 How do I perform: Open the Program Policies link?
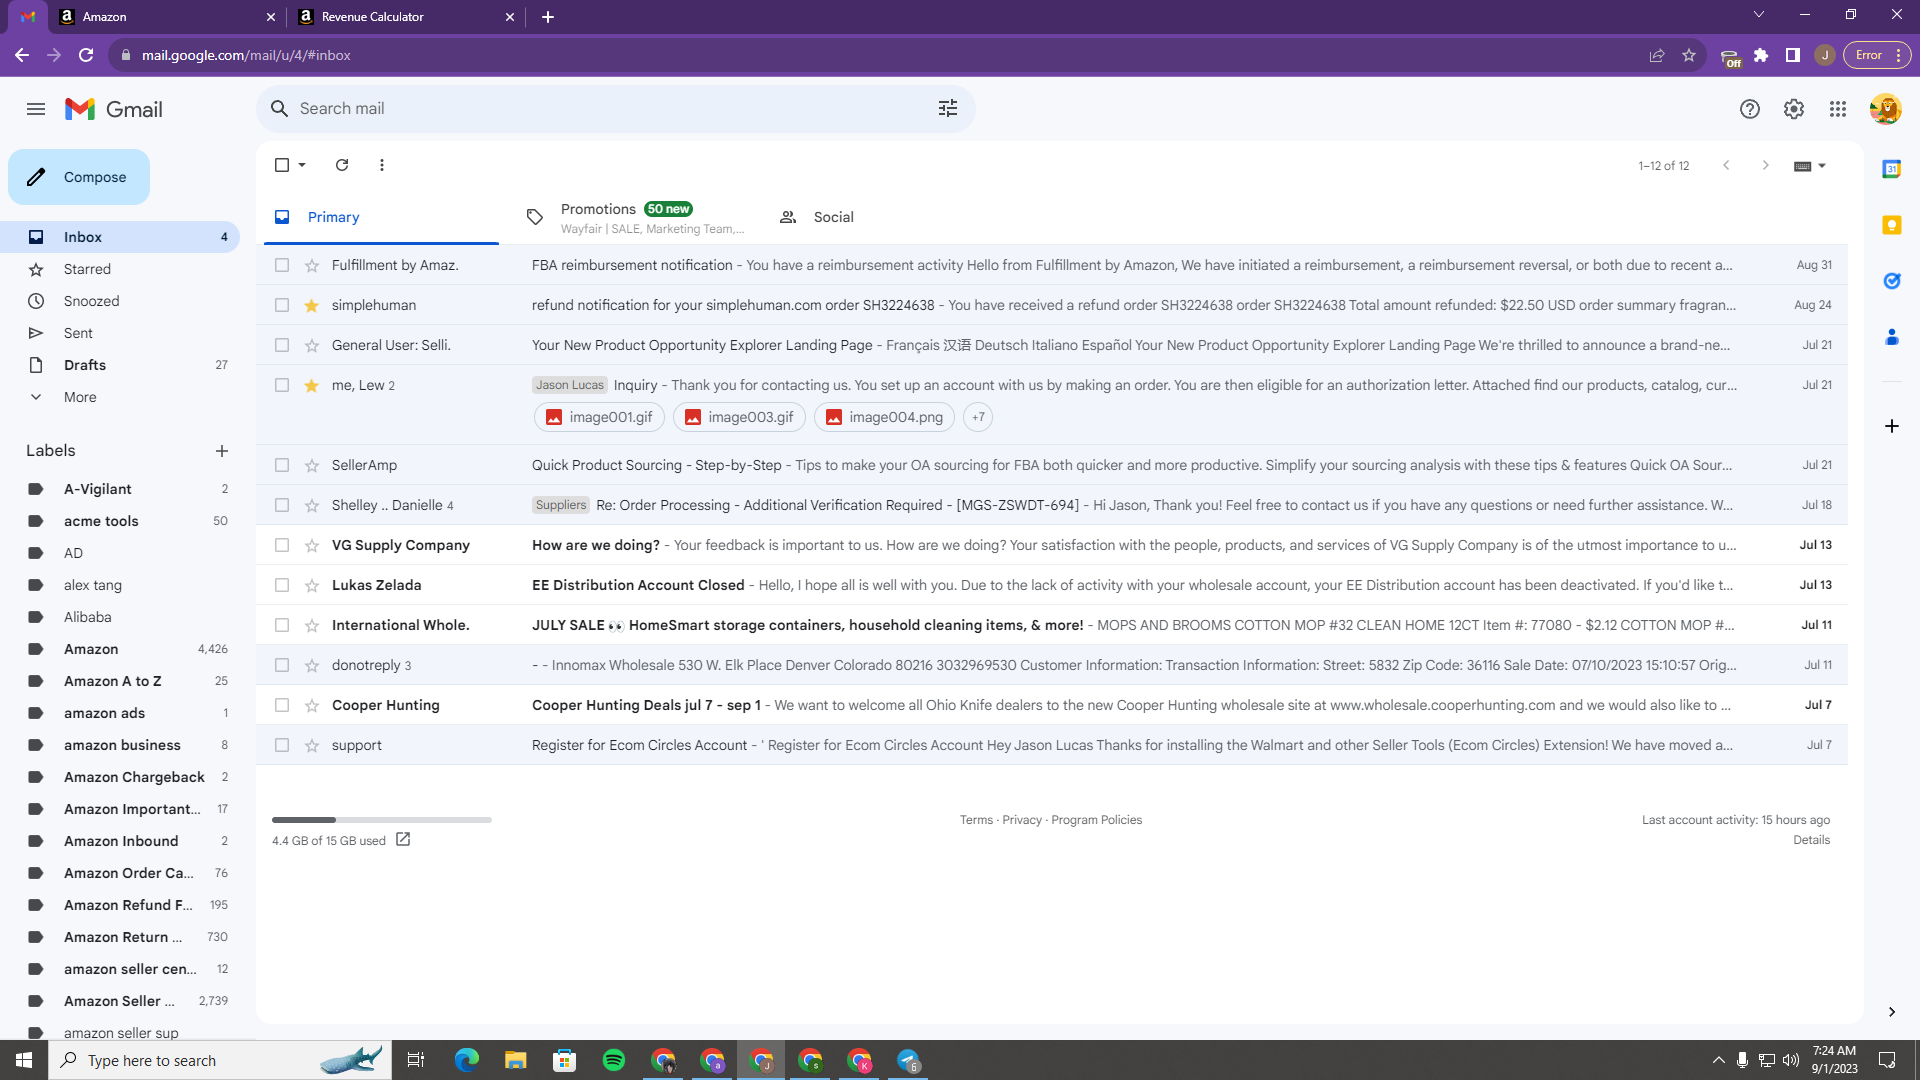coord(1096,820)
